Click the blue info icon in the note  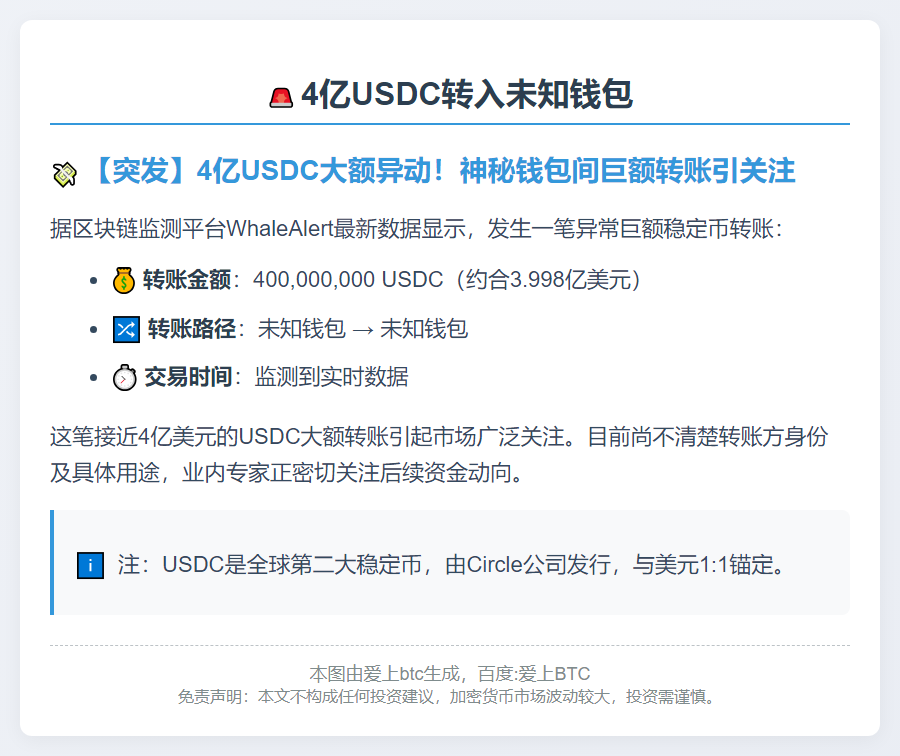pyautogui.click(x=90, y=565)
